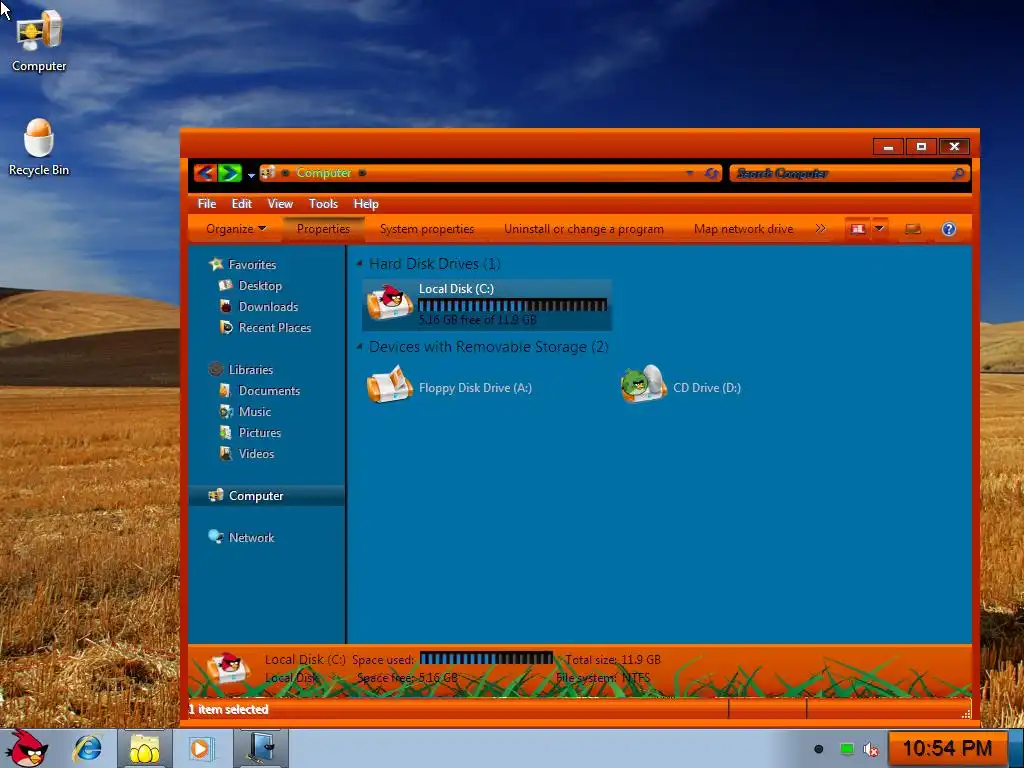
Task: Collapse Devices with Removable Storage group
Action: 359,347
